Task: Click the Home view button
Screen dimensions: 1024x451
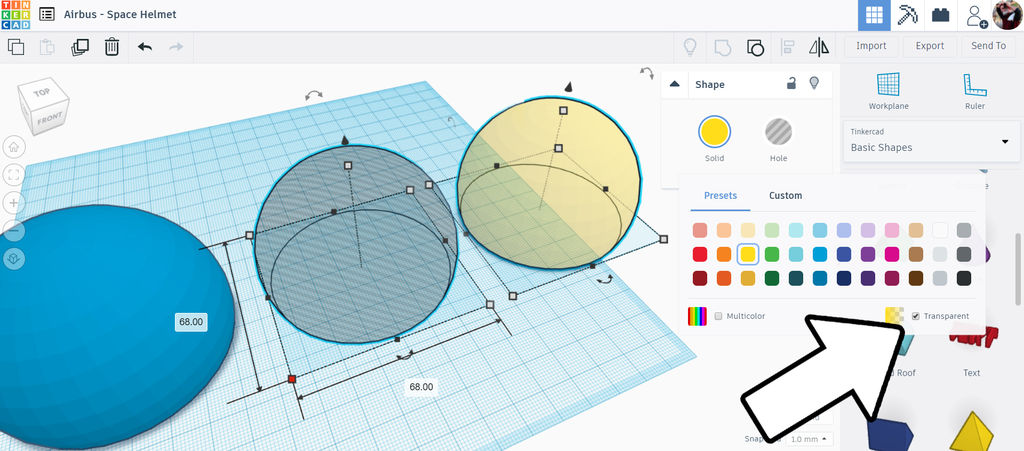Action: 14,147
